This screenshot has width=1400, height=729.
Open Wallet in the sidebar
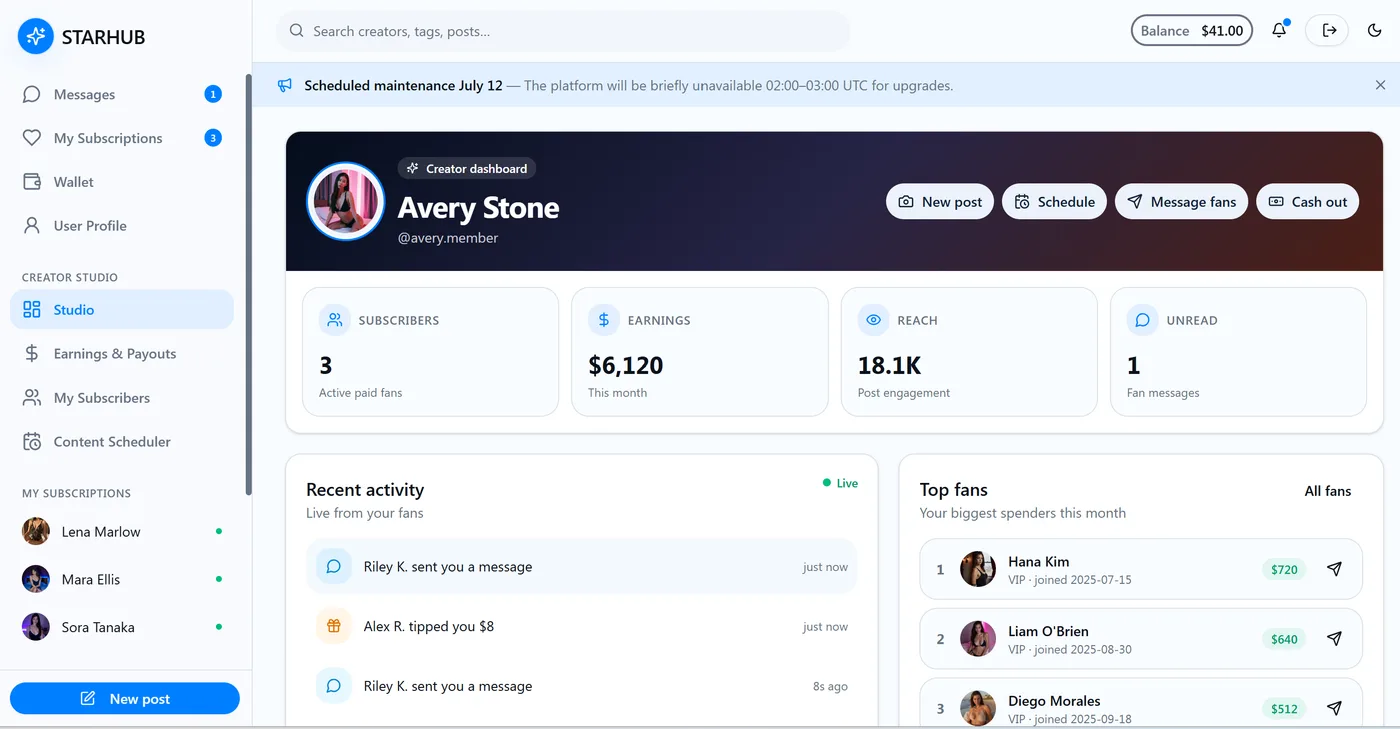tap(122, 182)
